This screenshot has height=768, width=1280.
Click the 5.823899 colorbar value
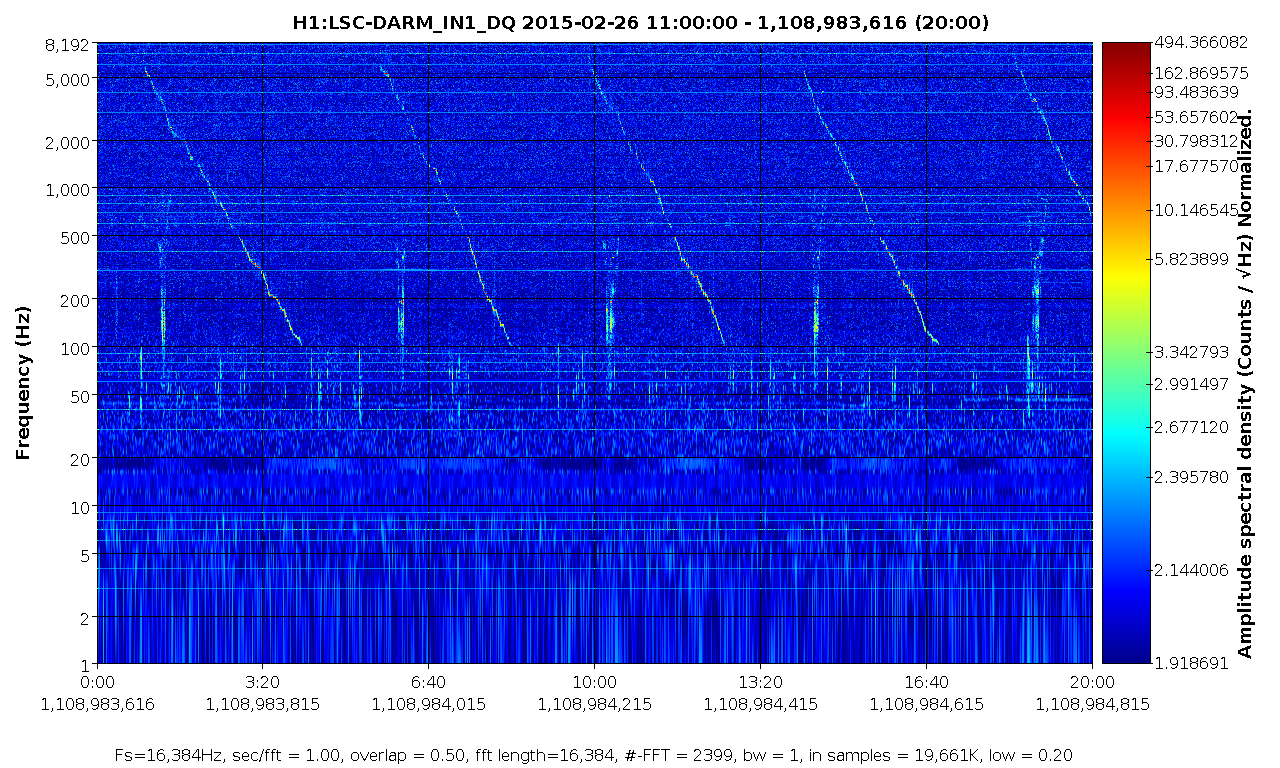[x=1192, y=259]
